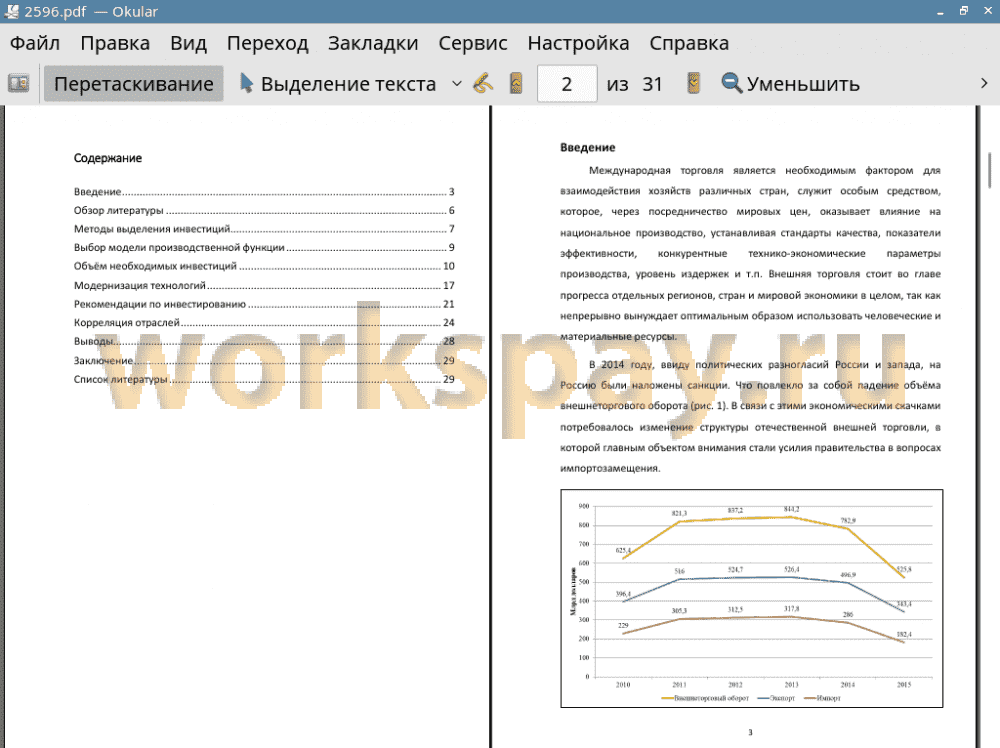Click the Импорт legend entry in chart
The height and width of the screenshot is (748, 1000).
pyautogui.click(x=823, y=698)
